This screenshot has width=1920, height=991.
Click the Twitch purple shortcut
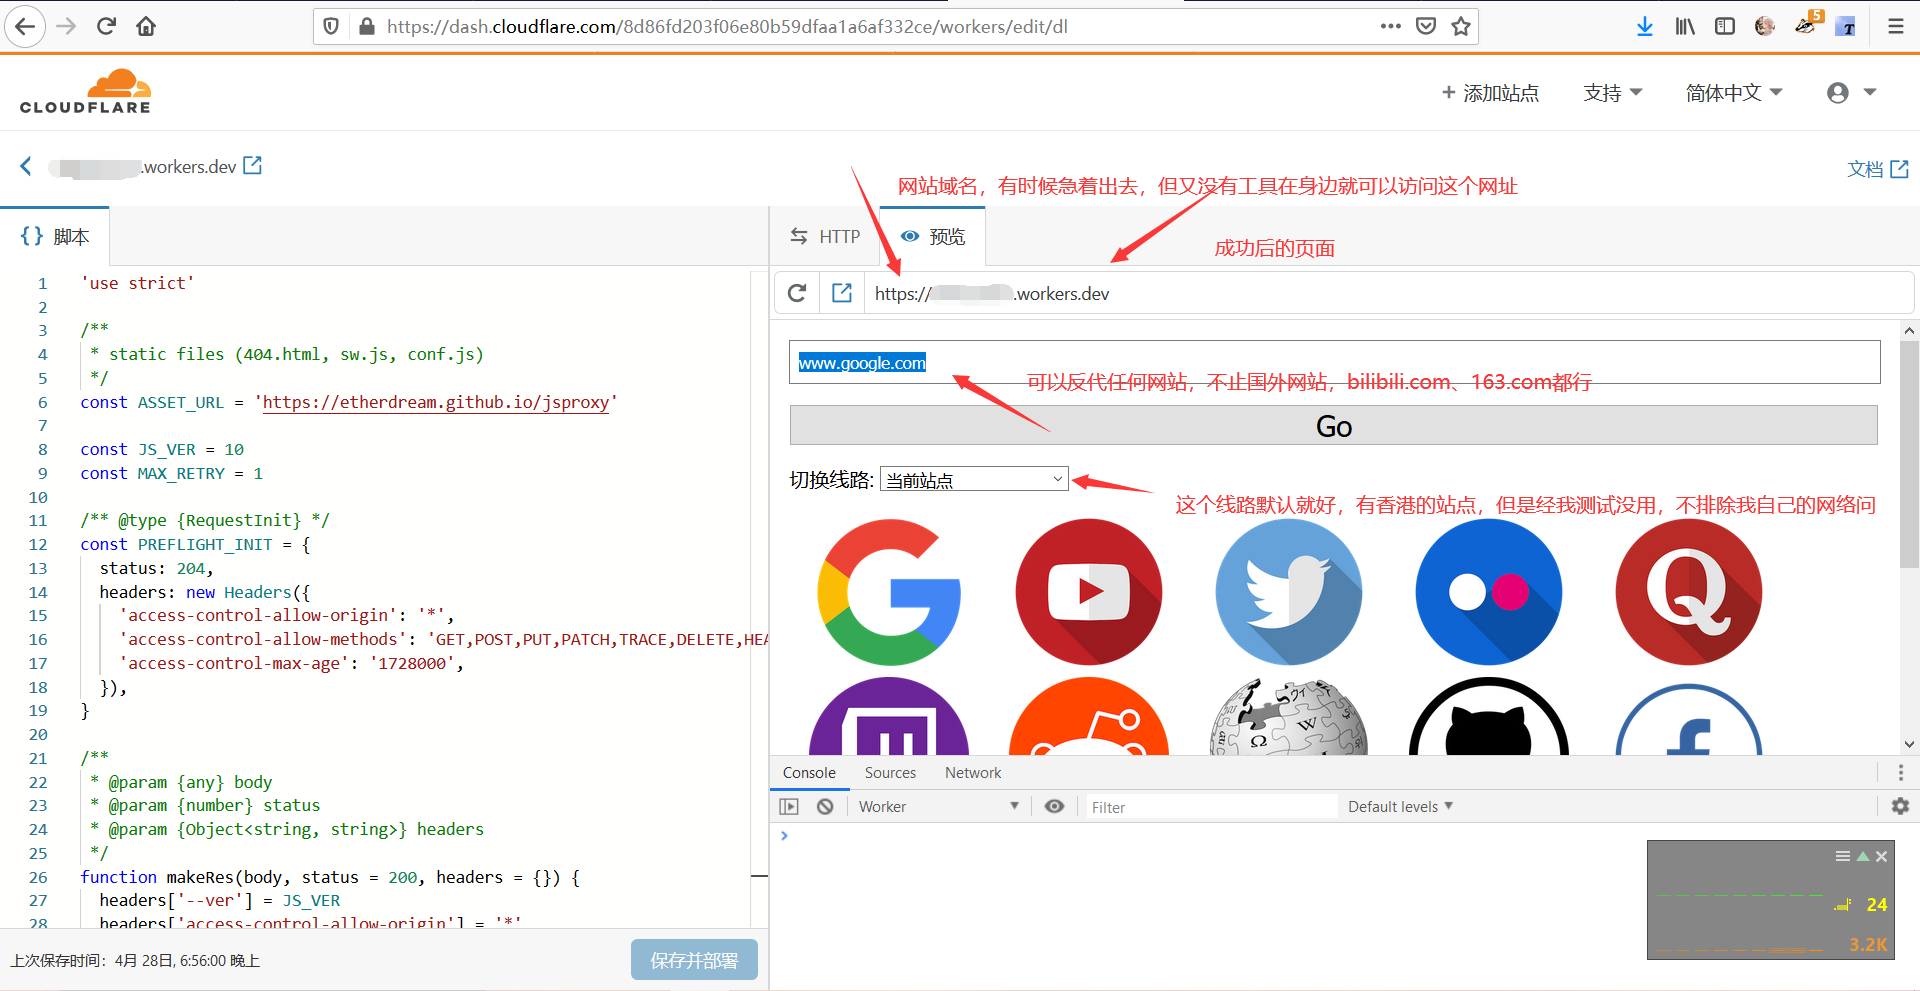click(x=889, y=716)
